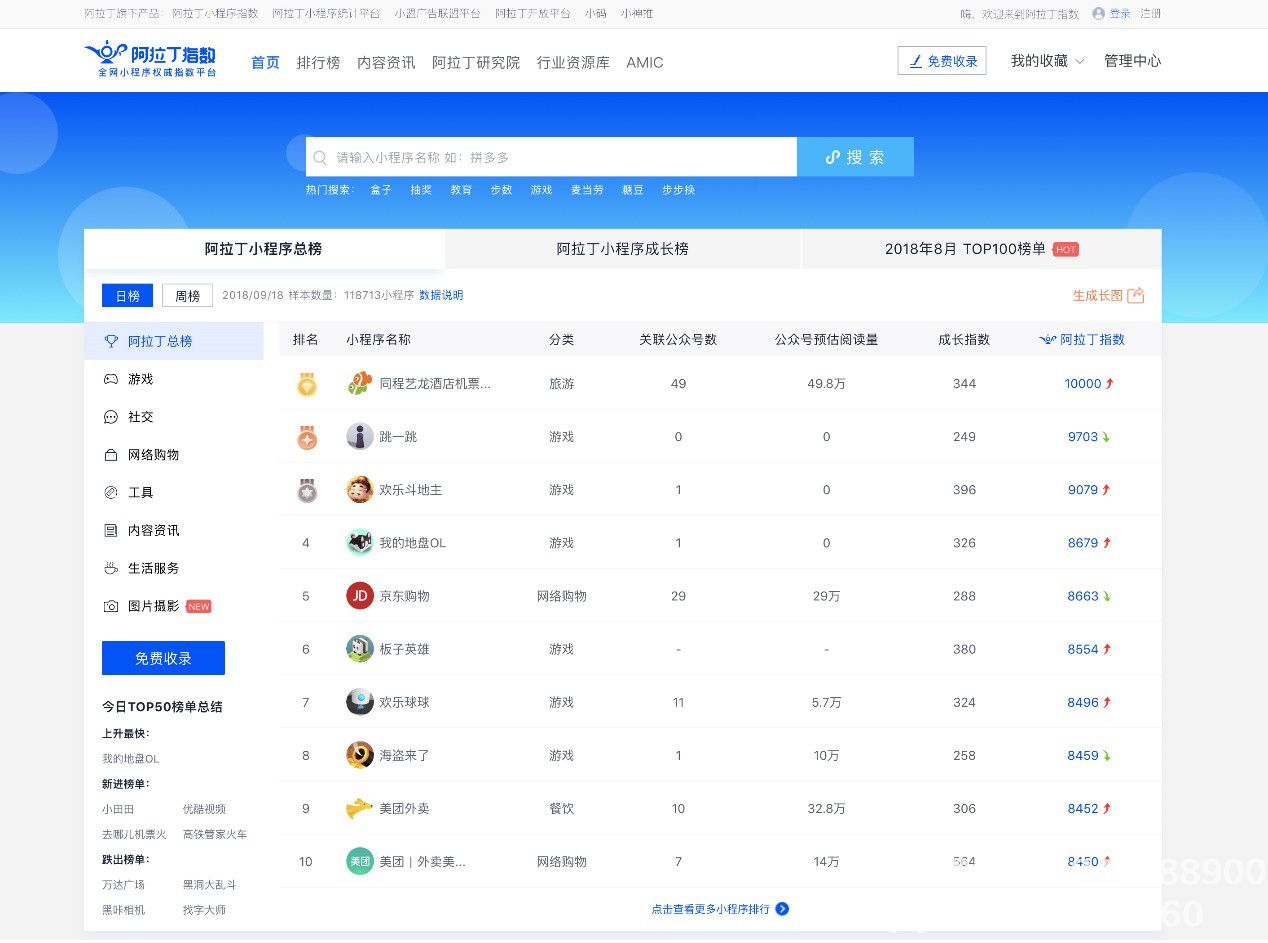Viewport: 1268px width, 943px height.
Task: Select the 2018年8月 TOP100榜单 tab
Action: pos(982,249)
